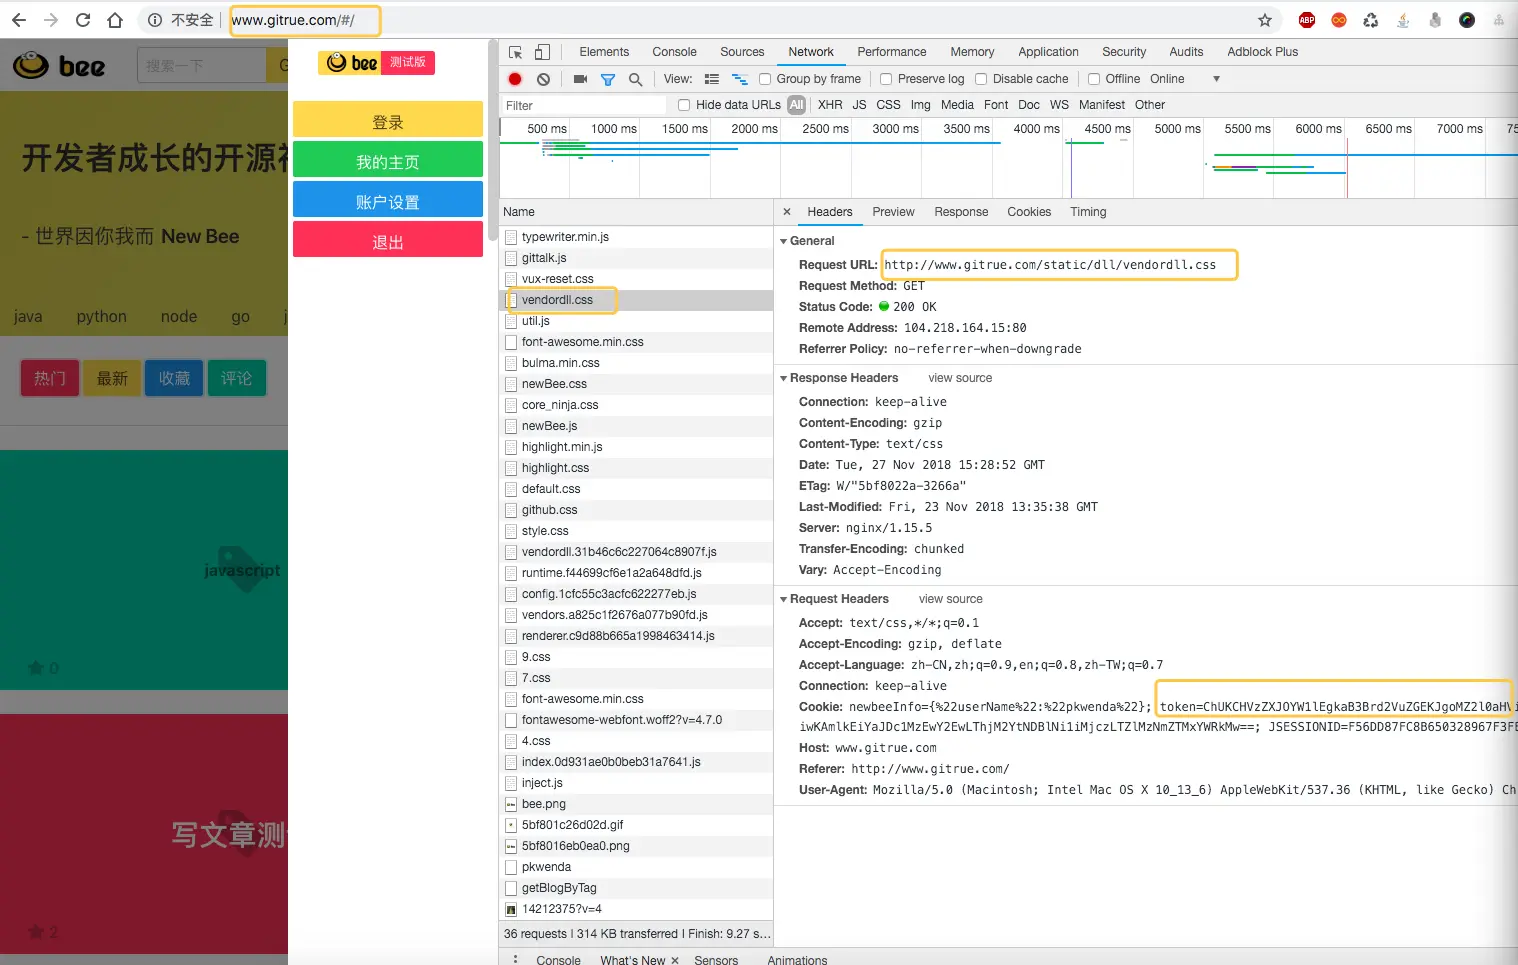Image resolution: width=1518 pixels, height=965 pixels.
Task: Stop recording network log red button
Action: [515, 79]
